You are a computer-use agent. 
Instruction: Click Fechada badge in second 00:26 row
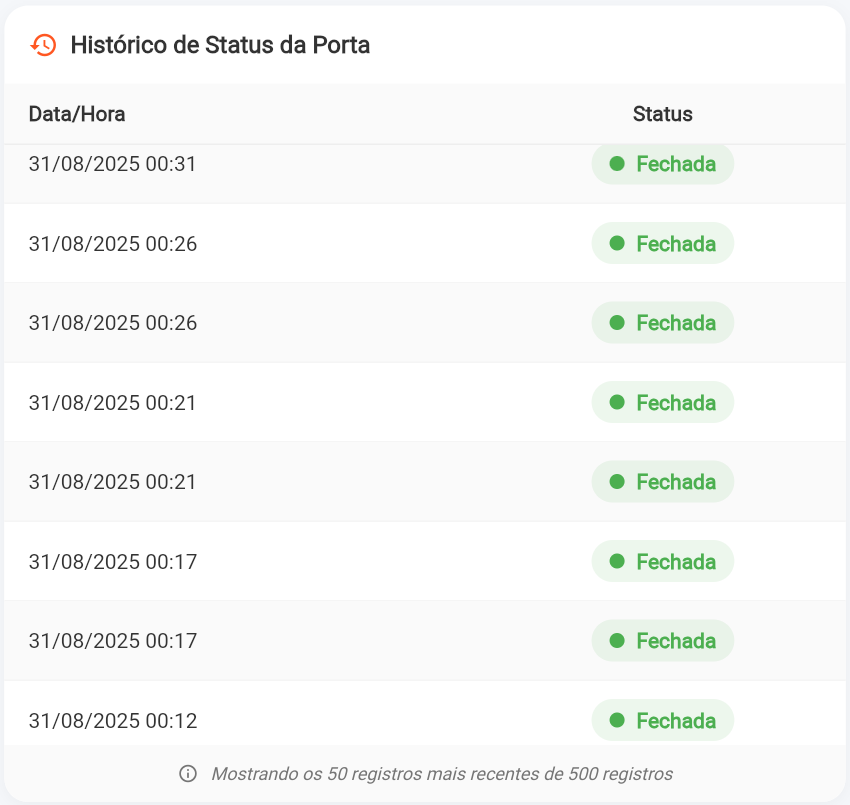tap(663, 323)
